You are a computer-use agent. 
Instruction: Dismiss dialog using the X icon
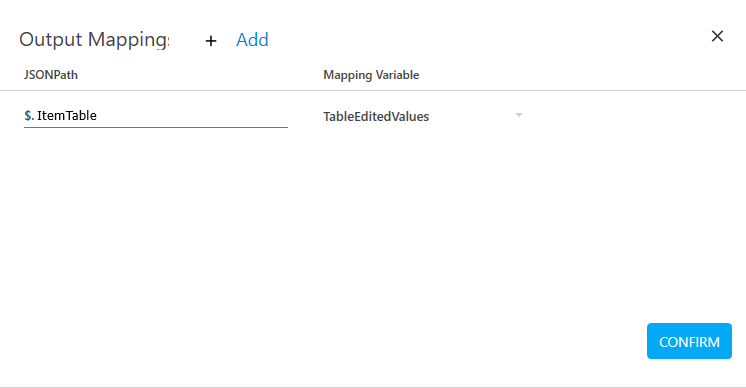717,36
